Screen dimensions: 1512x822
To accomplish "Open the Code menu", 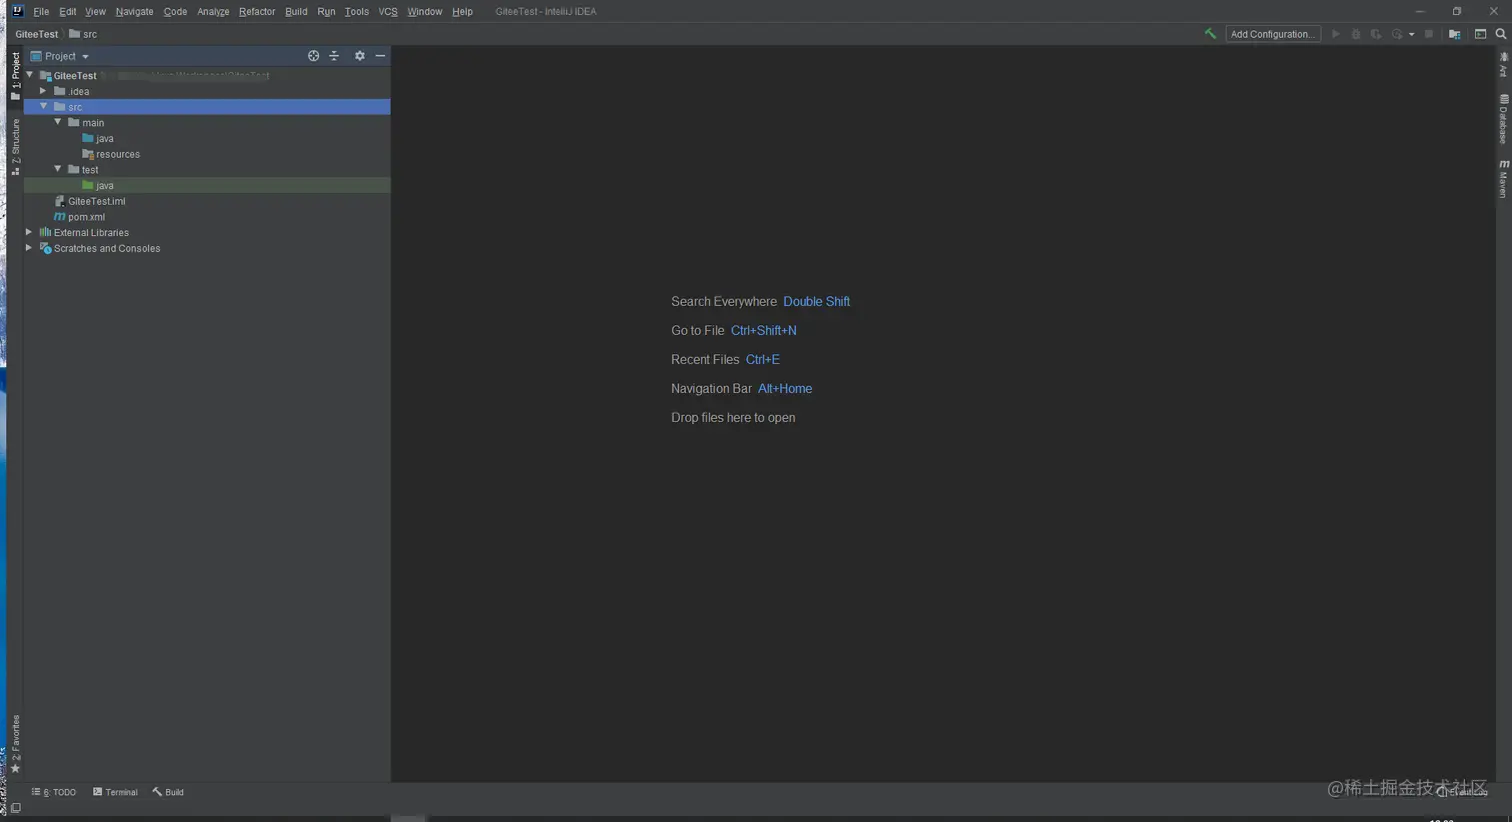I will 175,12.
